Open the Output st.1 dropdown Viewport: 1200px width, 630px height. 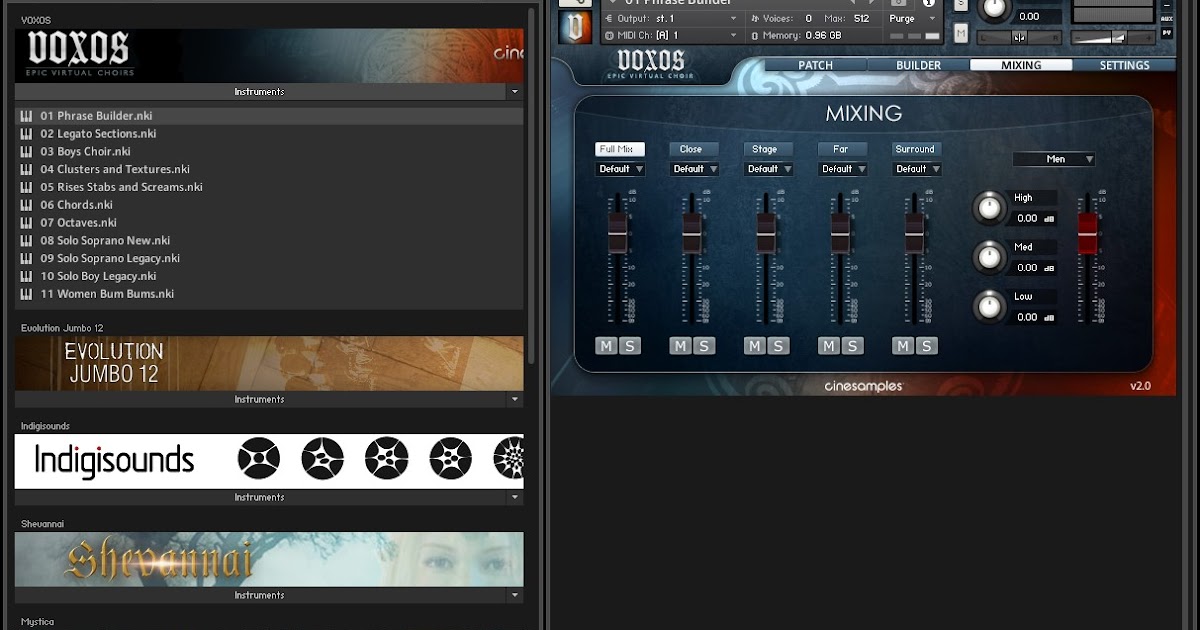tap(673, 18)
